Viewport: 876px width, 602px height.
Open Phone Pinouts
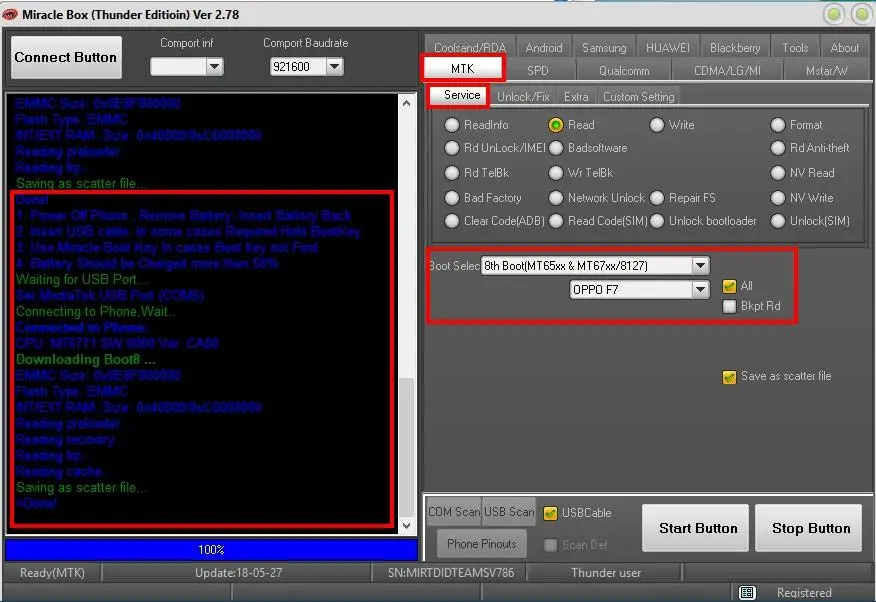pyautogui.click(x=482, y=544)
